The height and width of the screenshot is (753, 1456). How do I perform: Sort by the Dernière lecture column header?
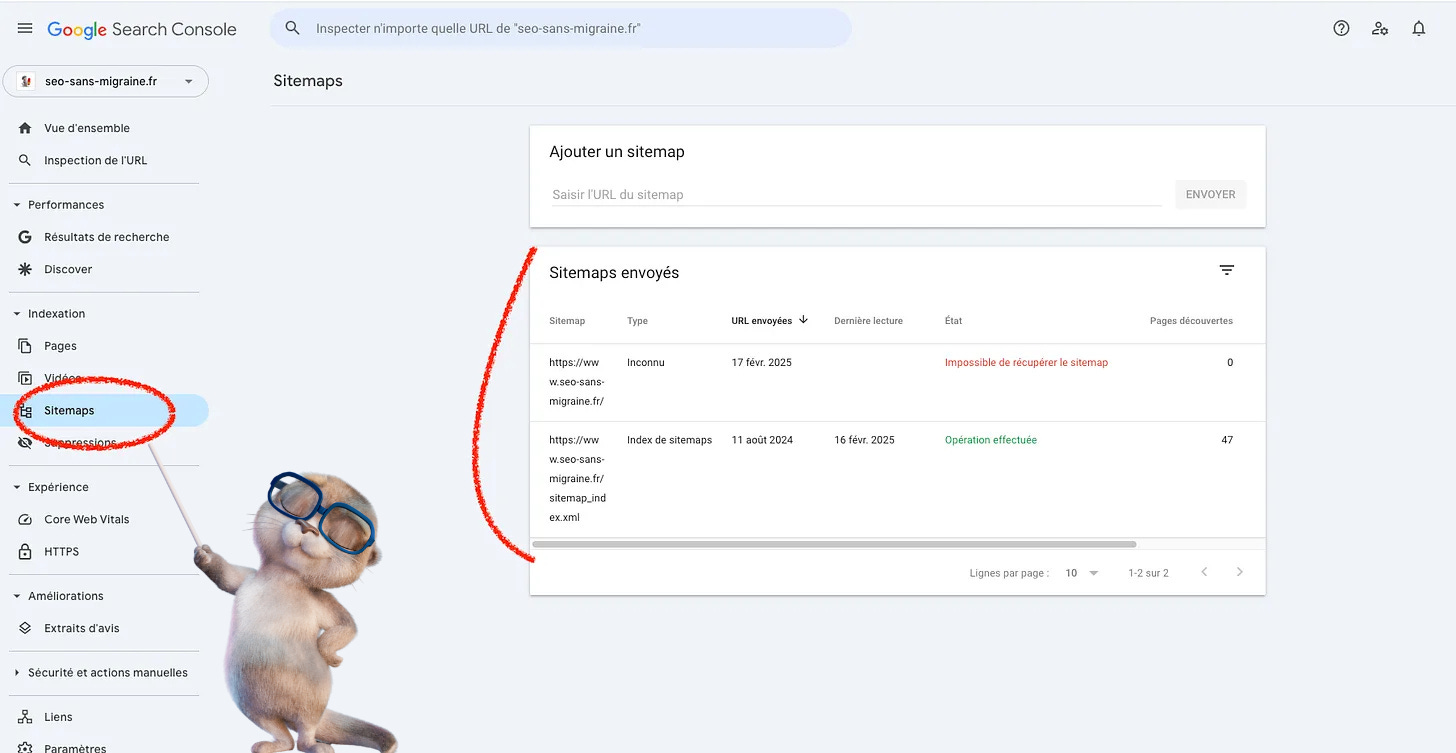(x=868, y=321)
